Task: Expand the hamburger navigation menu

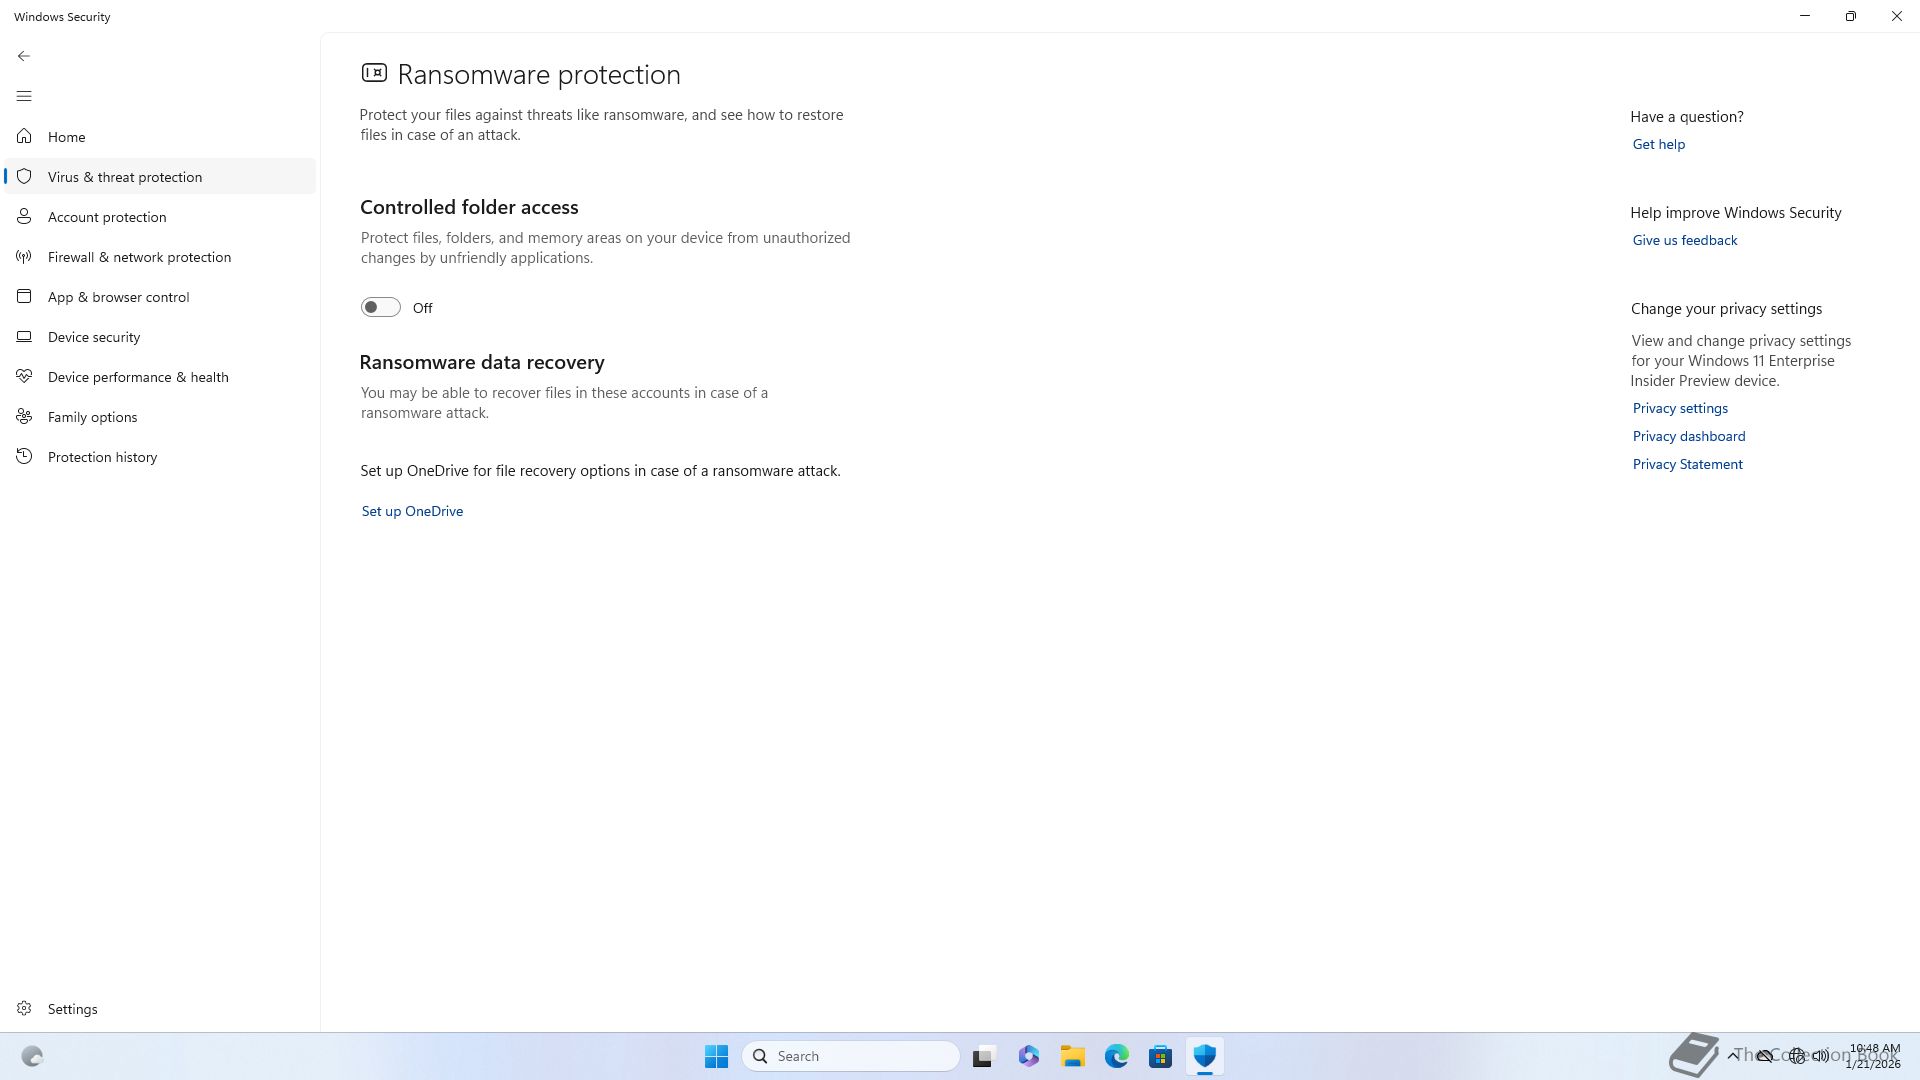Action: 24,96
